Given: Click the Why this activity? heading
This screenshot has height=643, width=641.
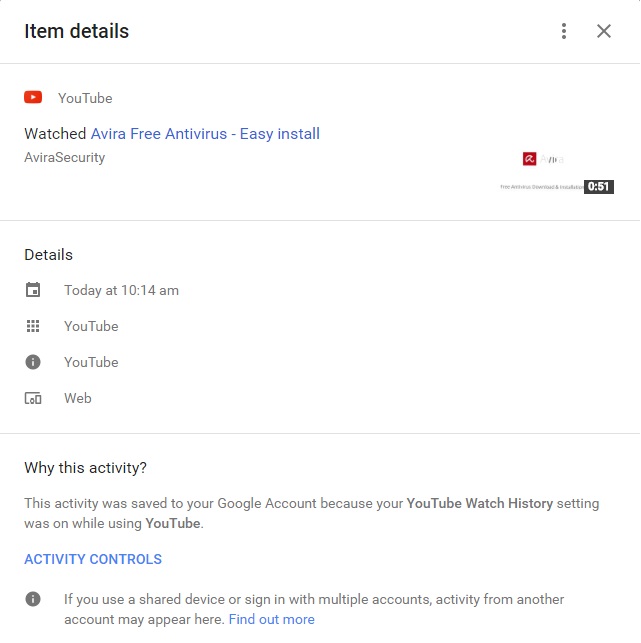Looking at the screenshot, I should tap(85, 467).
